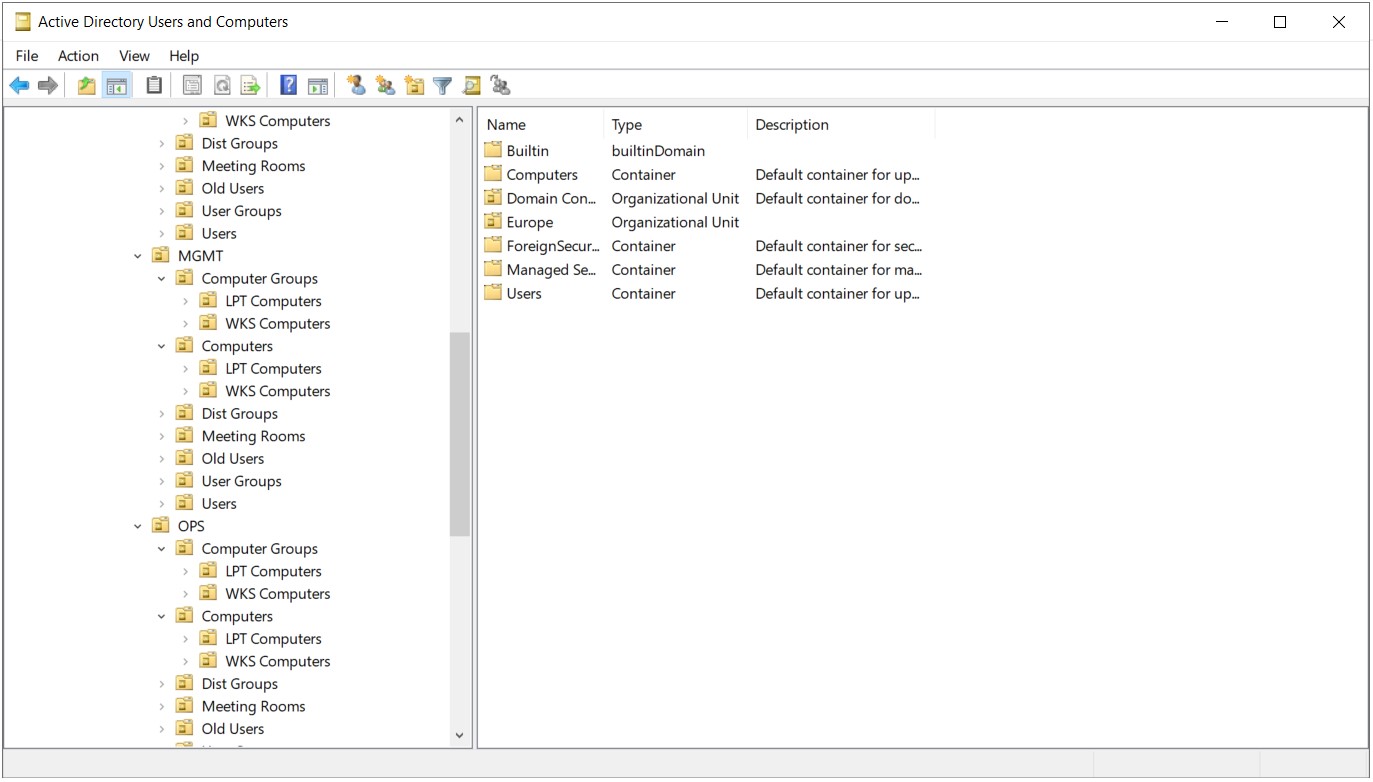Select the Europe row name
The image size is (1373, 782).
click(530, 222)
